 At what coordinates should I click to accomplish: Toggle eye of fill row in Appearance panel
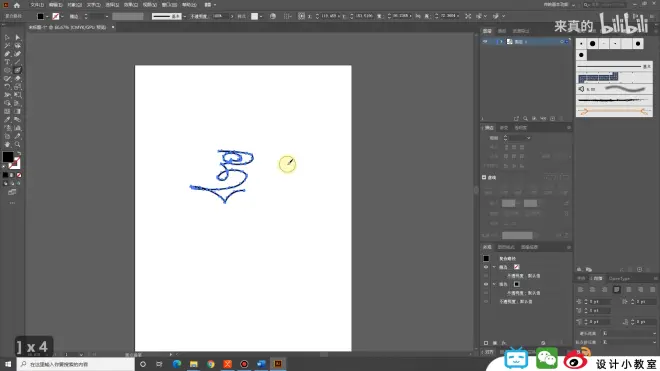click(486, 284)
